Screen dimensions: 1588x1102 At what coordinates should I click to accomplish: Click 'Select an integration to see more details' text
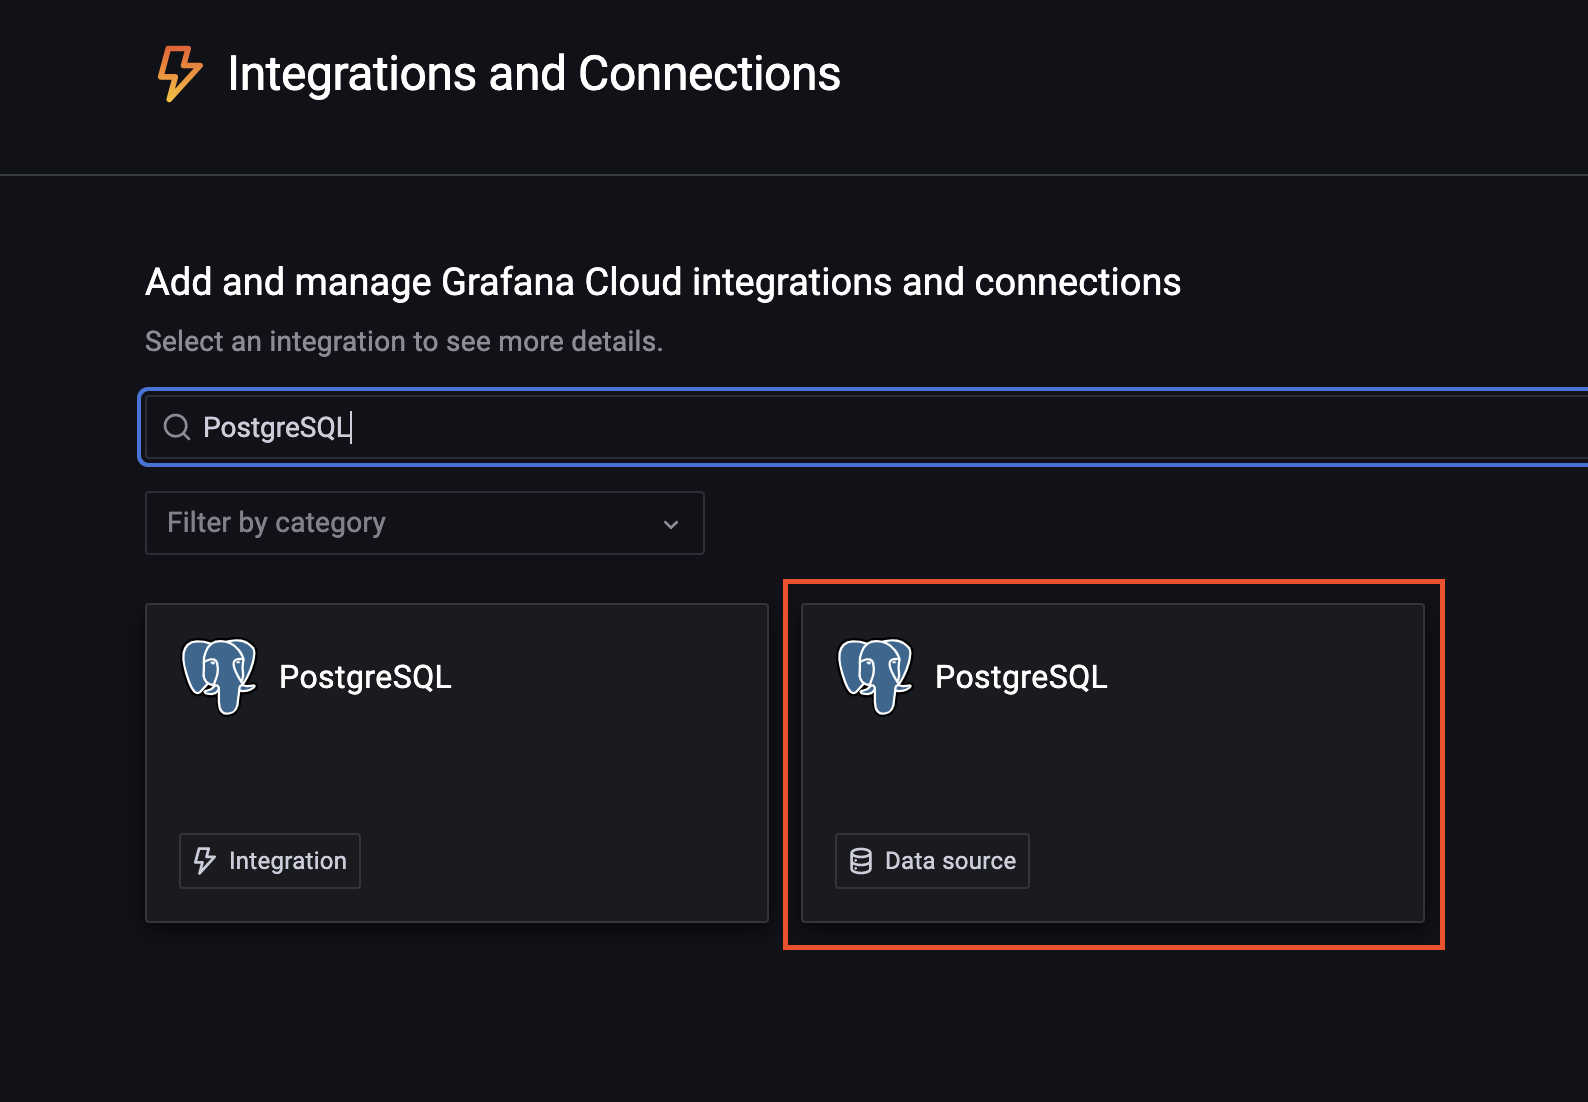[x=404, y=341]
